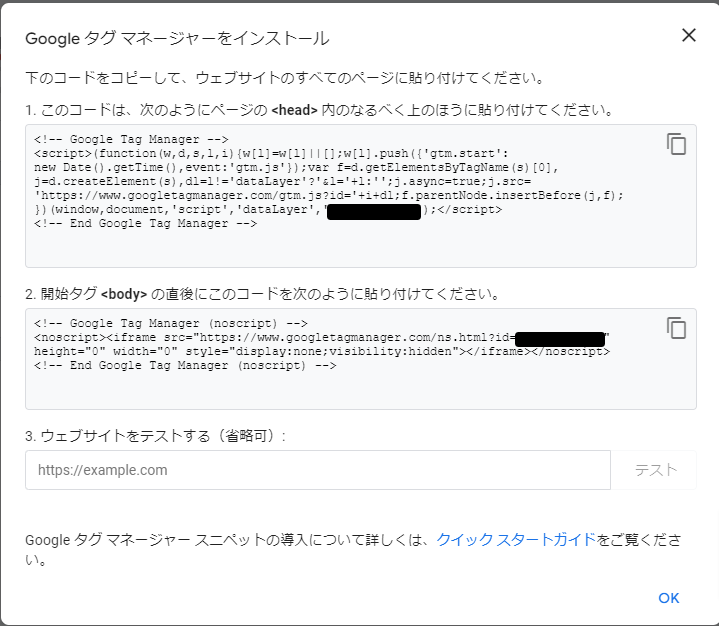Confirm with the OK button
Image resolution: width=719 pixels, height=626 pixels.
pos(669,598)
